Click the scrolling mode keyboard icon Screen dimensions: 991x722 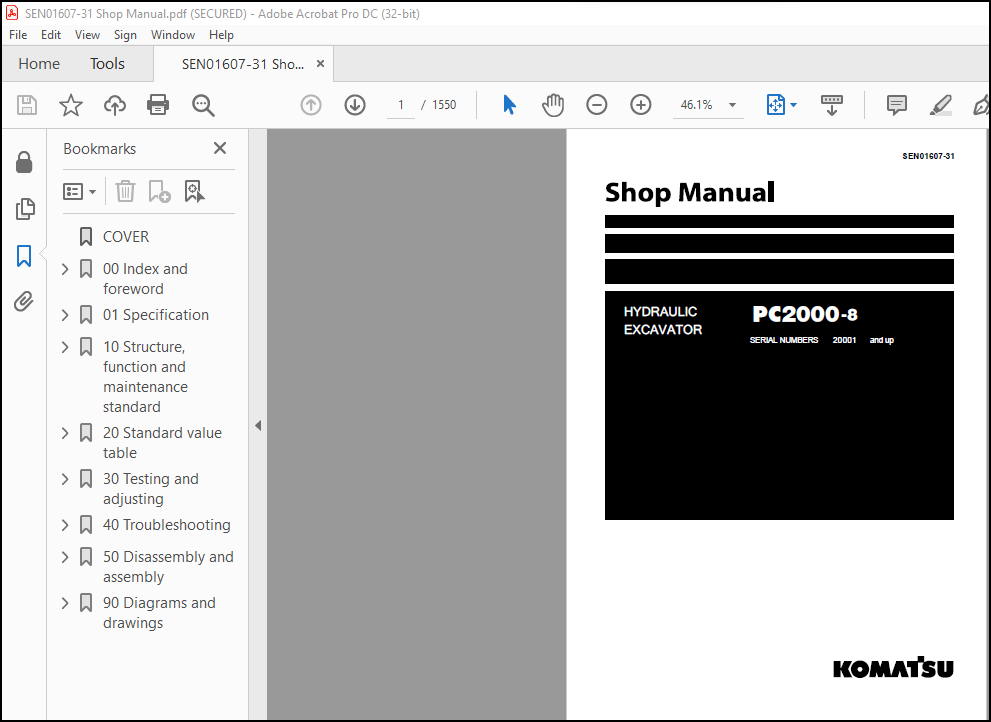(x=832, y=105)
